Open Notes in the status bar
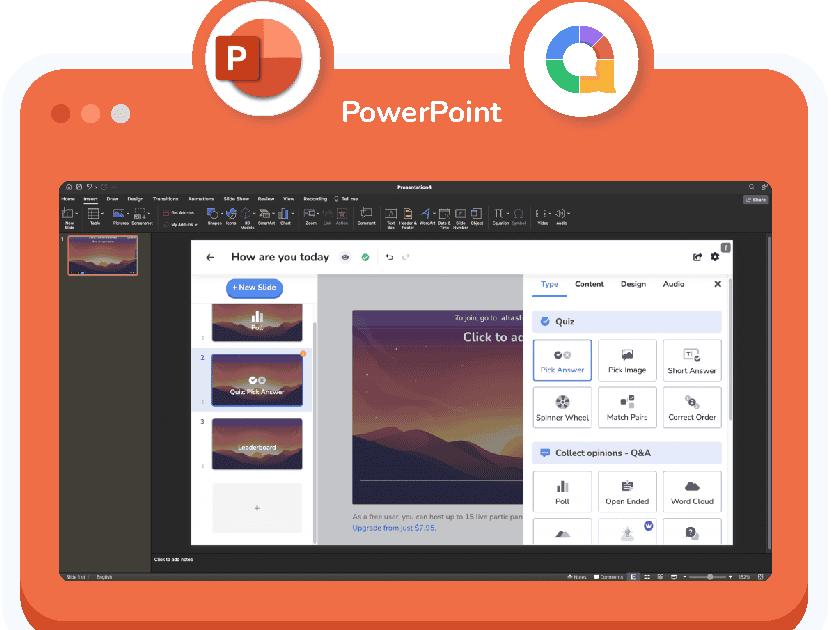Image resolution: width=831 pixels, height=630 pixels. tap(577, 577)
